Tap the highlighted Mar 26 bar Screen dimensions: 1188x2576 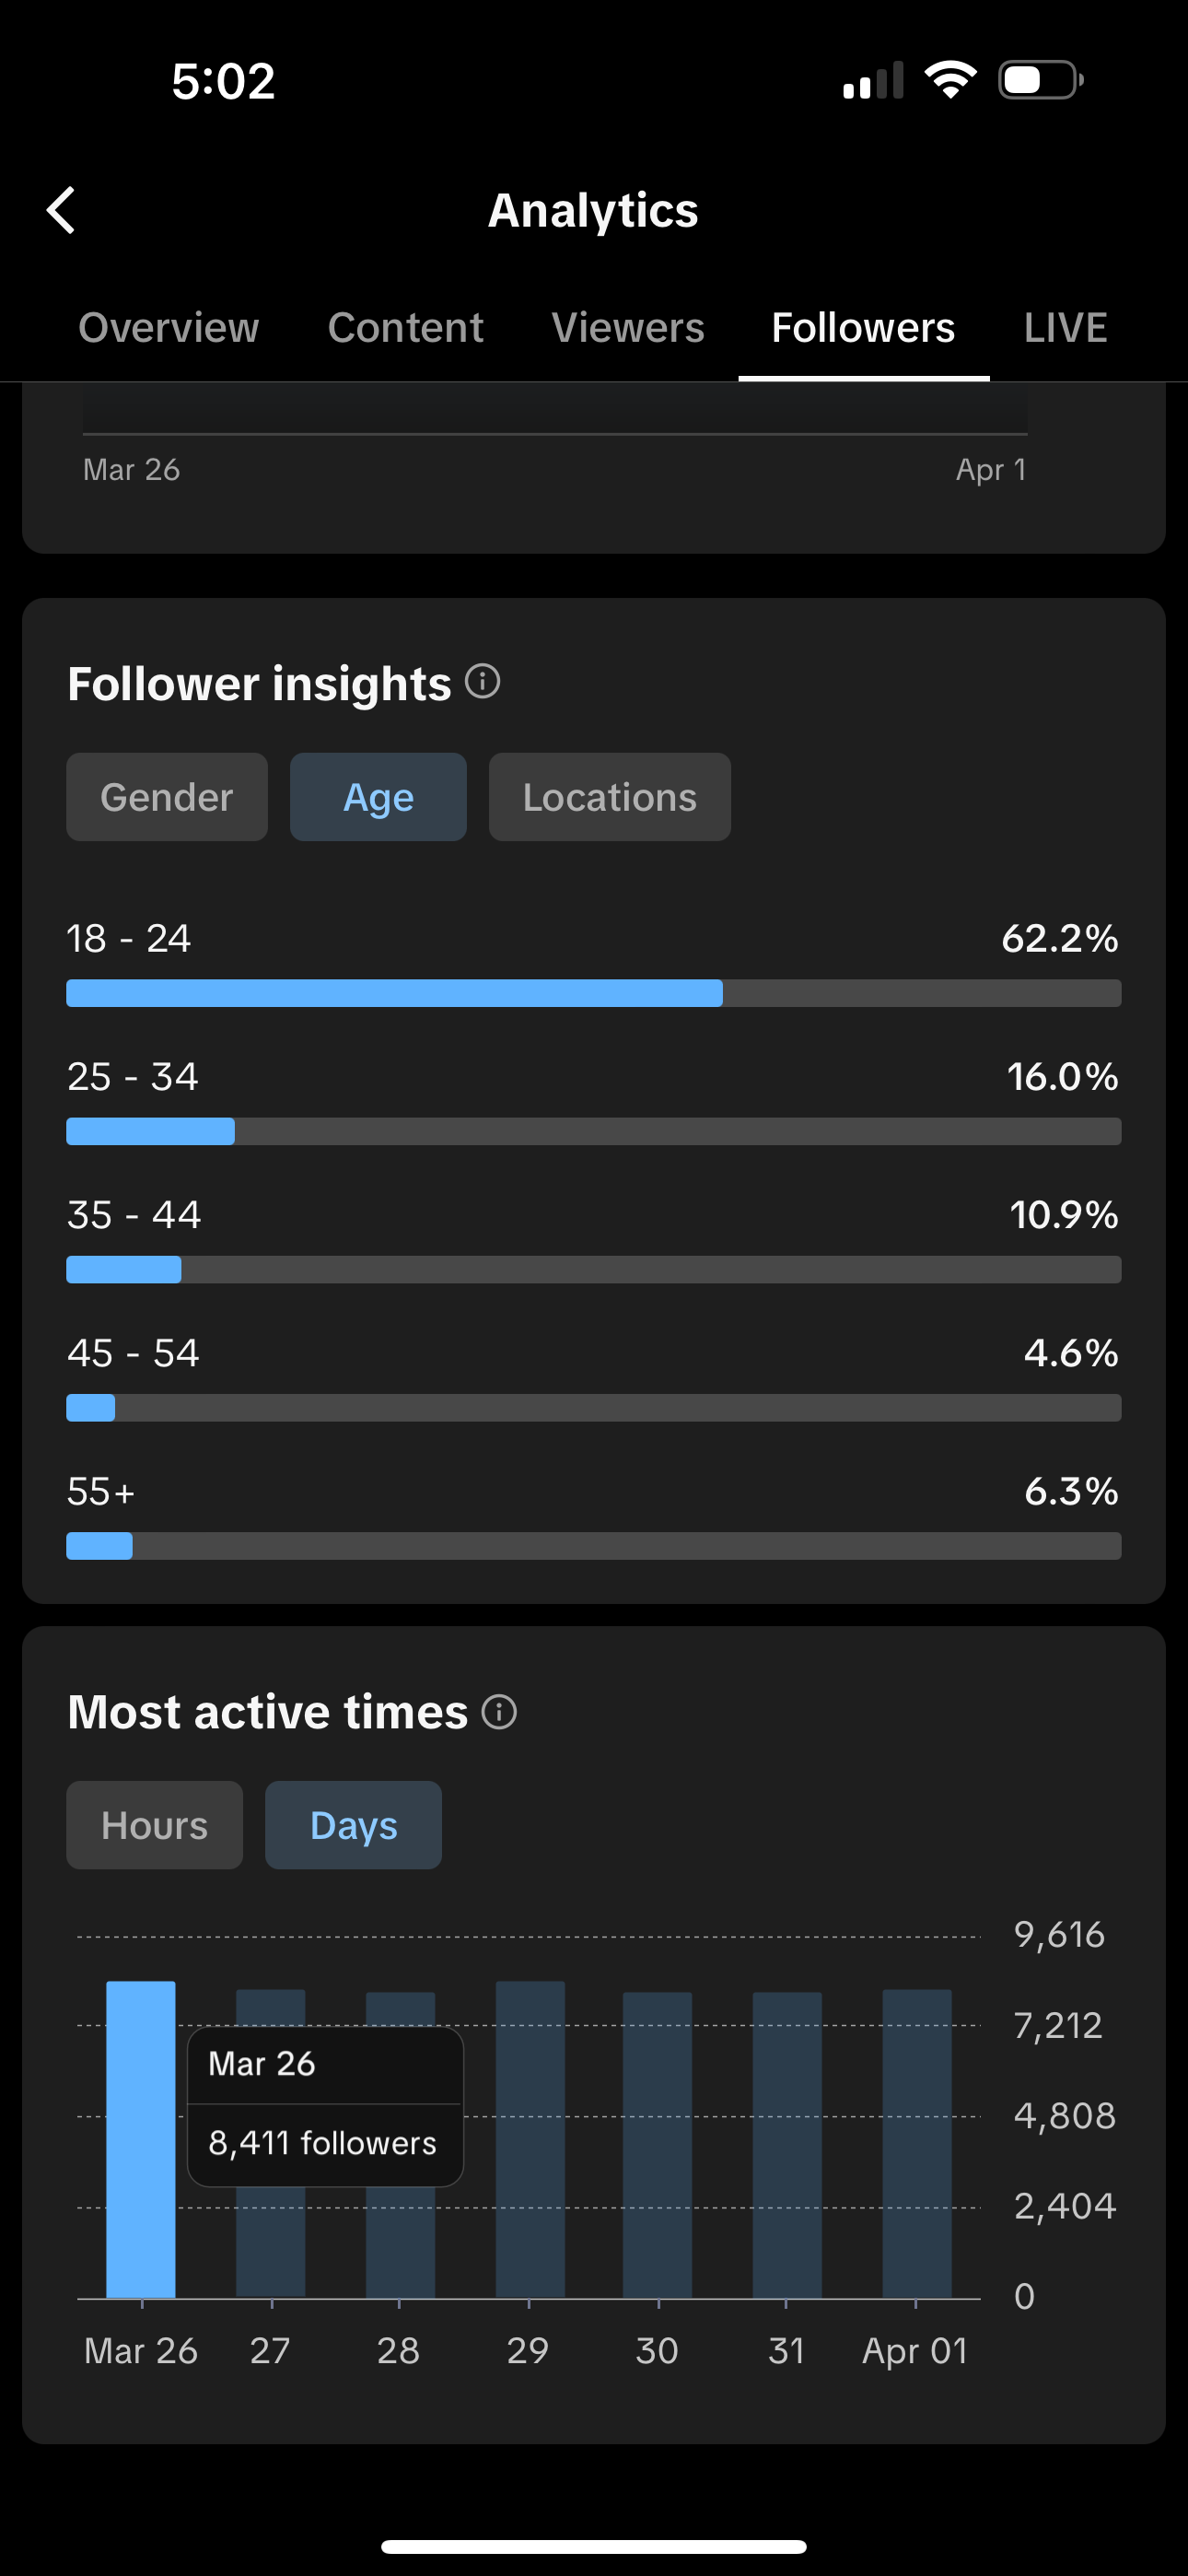141,2140
